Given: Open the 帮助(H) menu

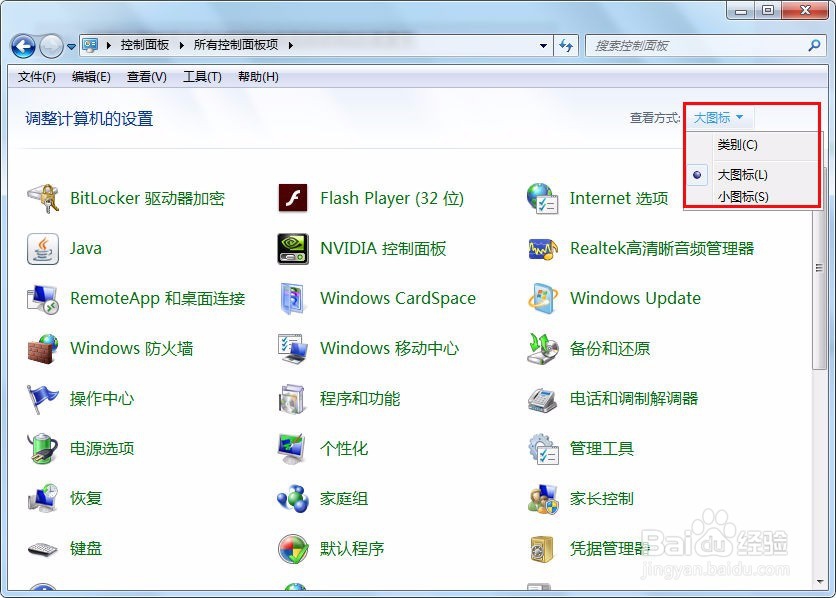Looking at the screenshot, I should pos(258,77).
